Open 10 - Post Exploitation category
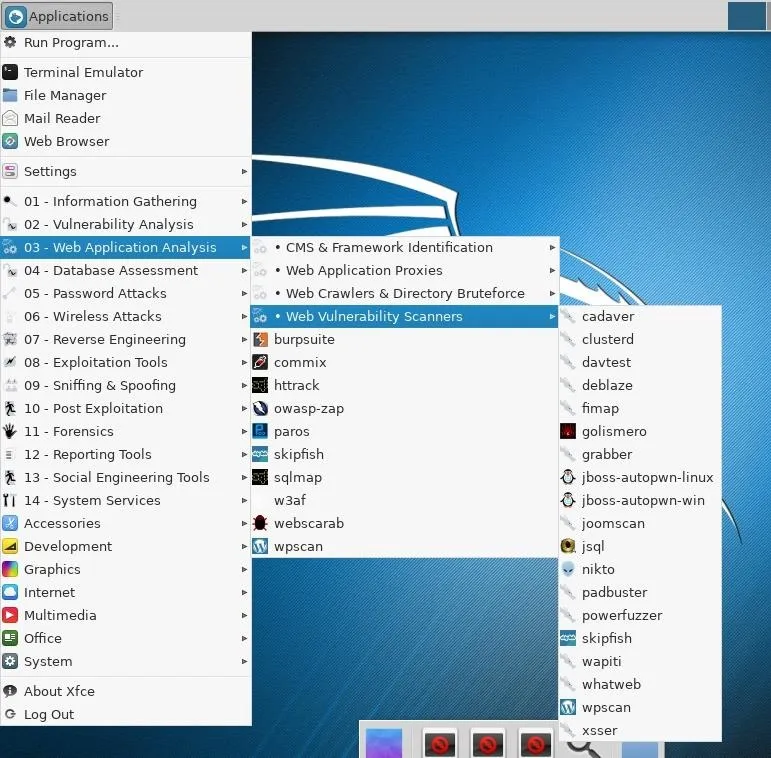Screen dimensions: 771x758 (126, 408)
